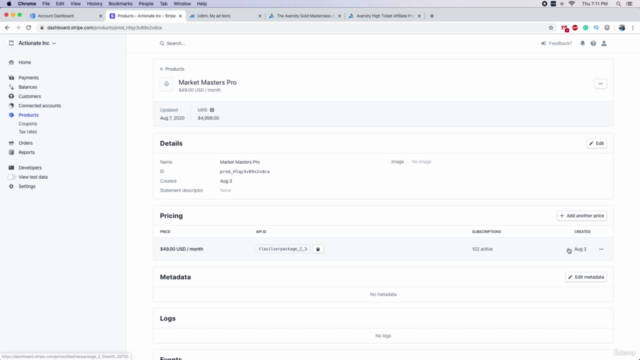Click the Developers sidebar icon
This screenshot has height=360, width=640.
(x=11, y=168)
